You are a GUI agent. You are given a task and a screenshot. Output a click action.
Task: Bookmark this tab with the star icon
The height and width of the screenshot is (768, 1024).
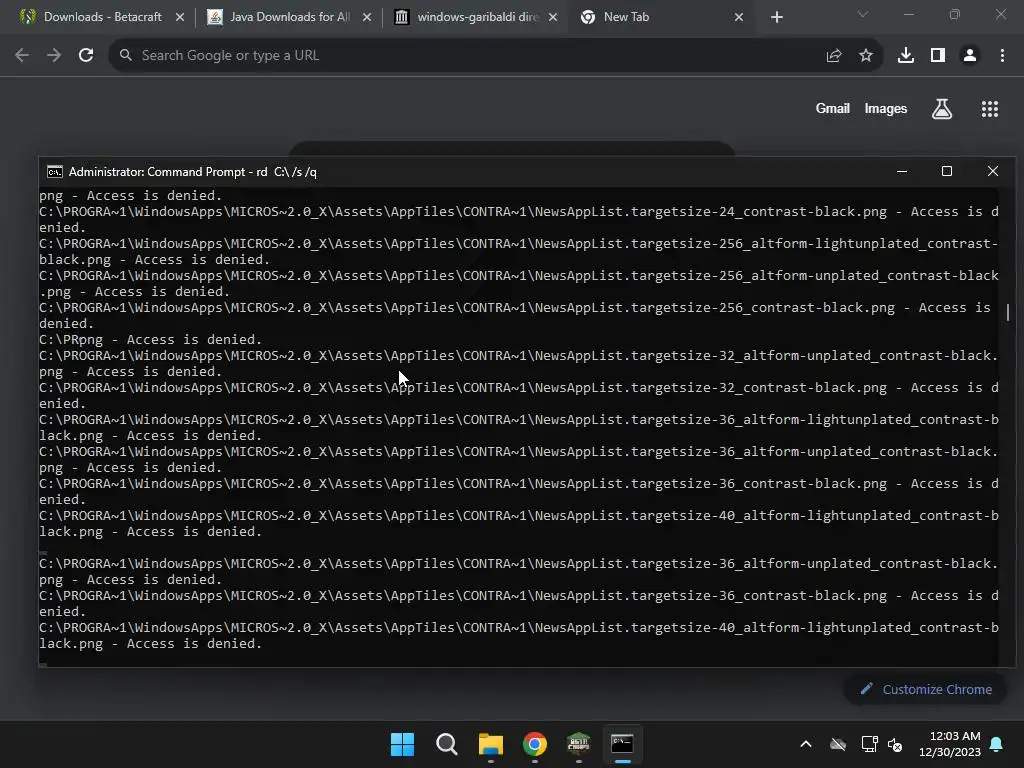click(865, 56)
